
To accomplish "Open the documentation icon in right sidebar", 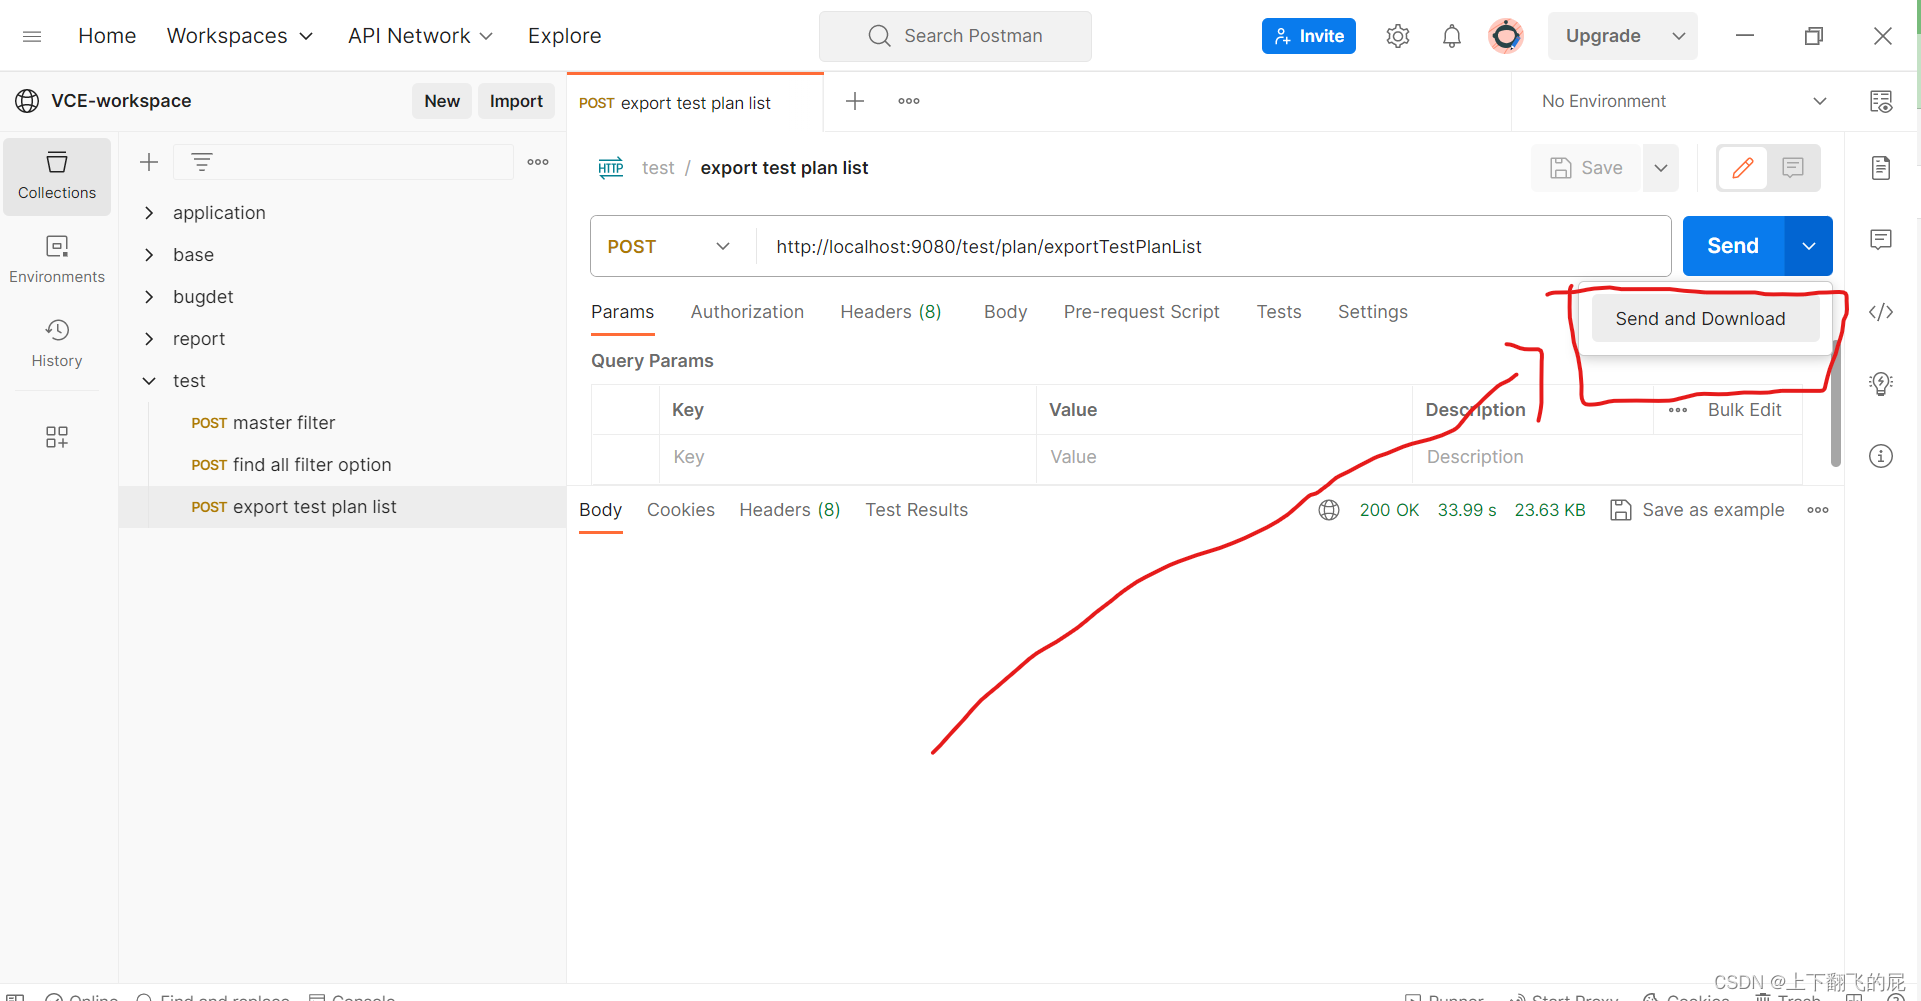I will pos(1881,168).
